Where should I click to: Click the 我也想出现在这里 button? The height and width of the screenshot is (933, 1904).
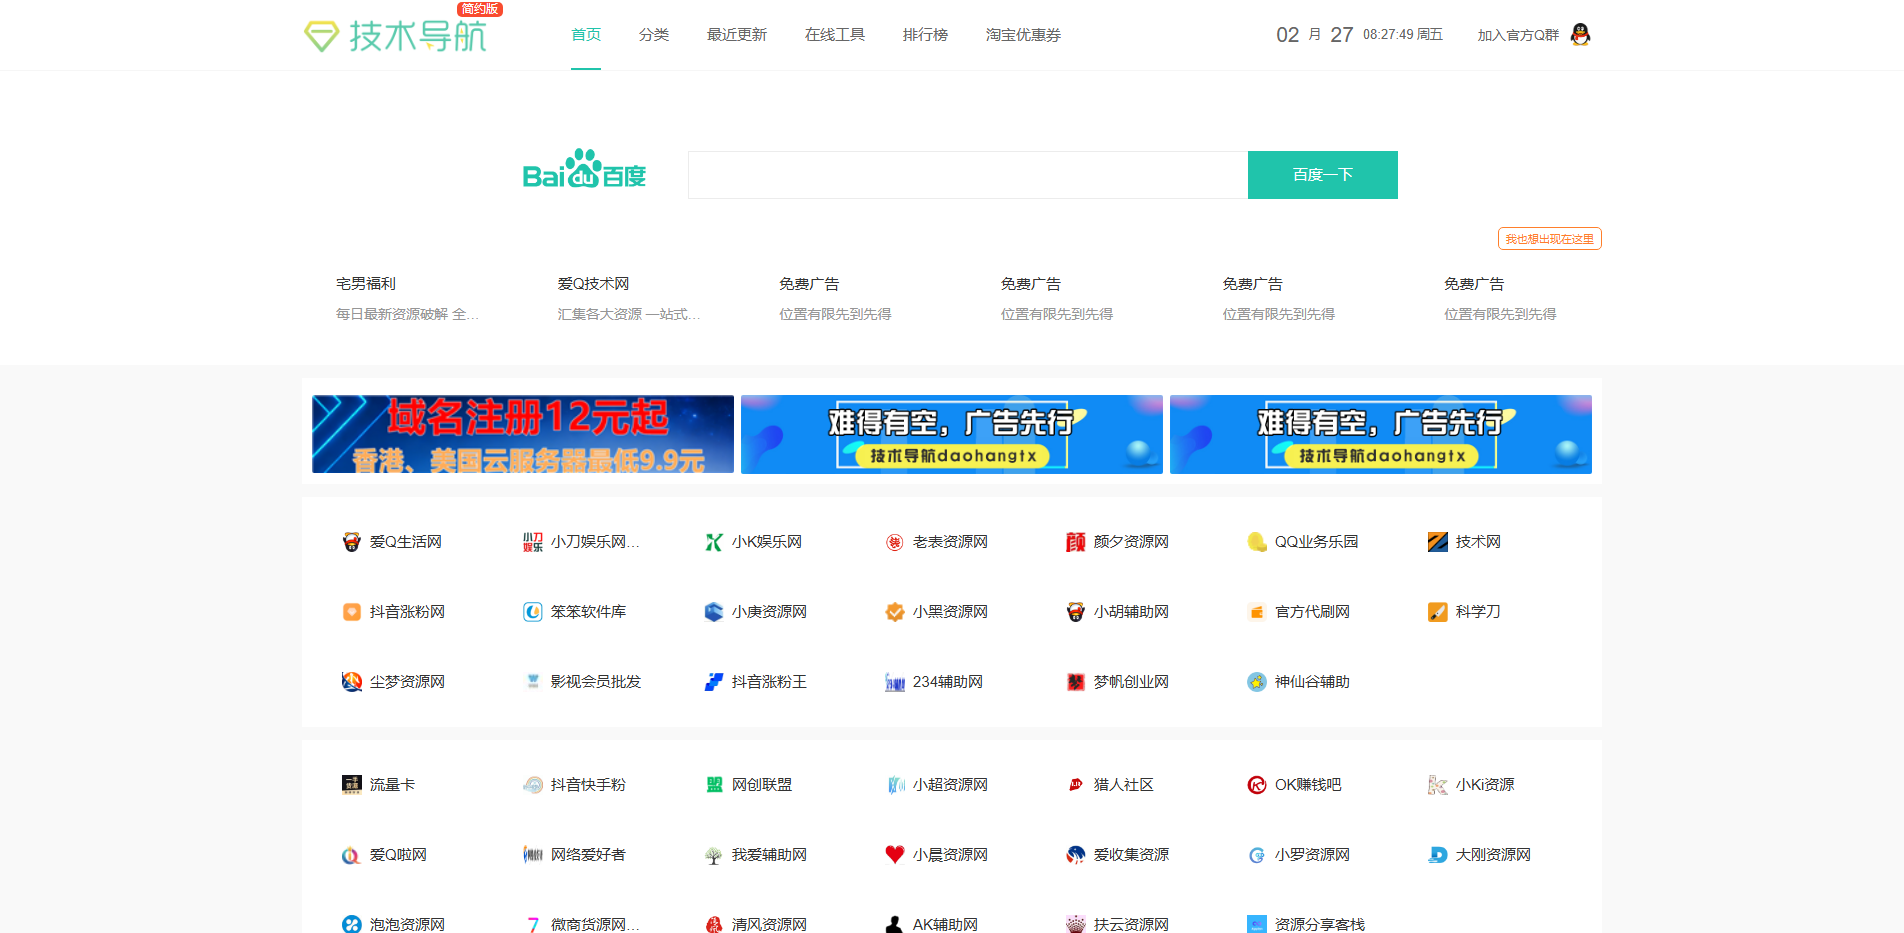(1548, 238)
